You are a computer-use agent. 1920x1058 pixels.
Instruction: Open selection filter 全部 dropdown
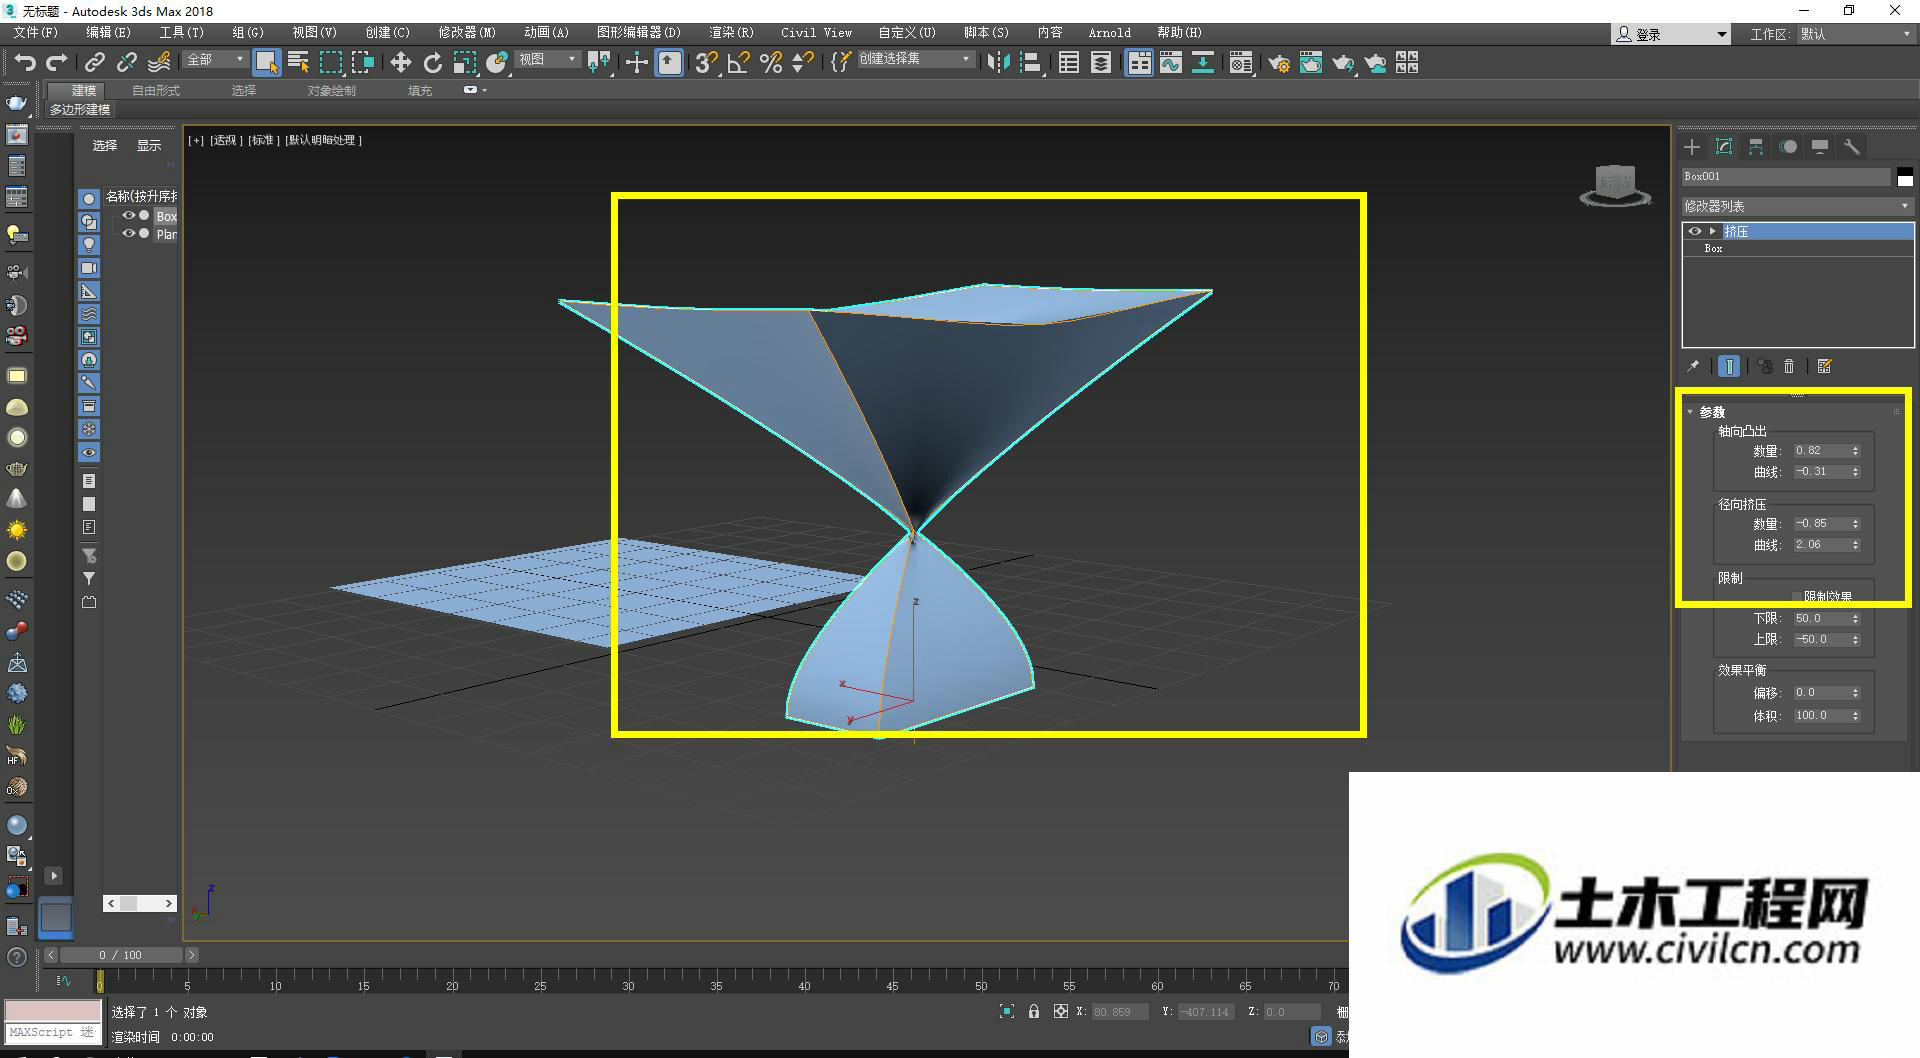point(215,60)
